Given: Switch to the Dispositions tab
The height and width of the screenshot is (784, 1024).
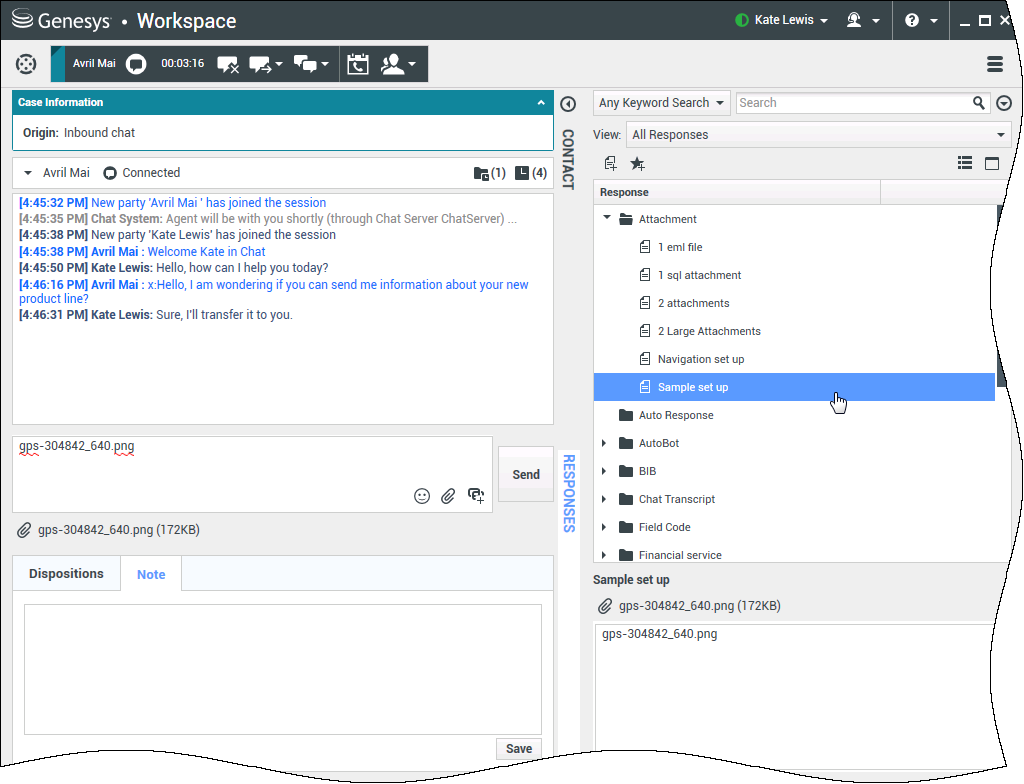Looking at the screenshot, I should point(66,574).
